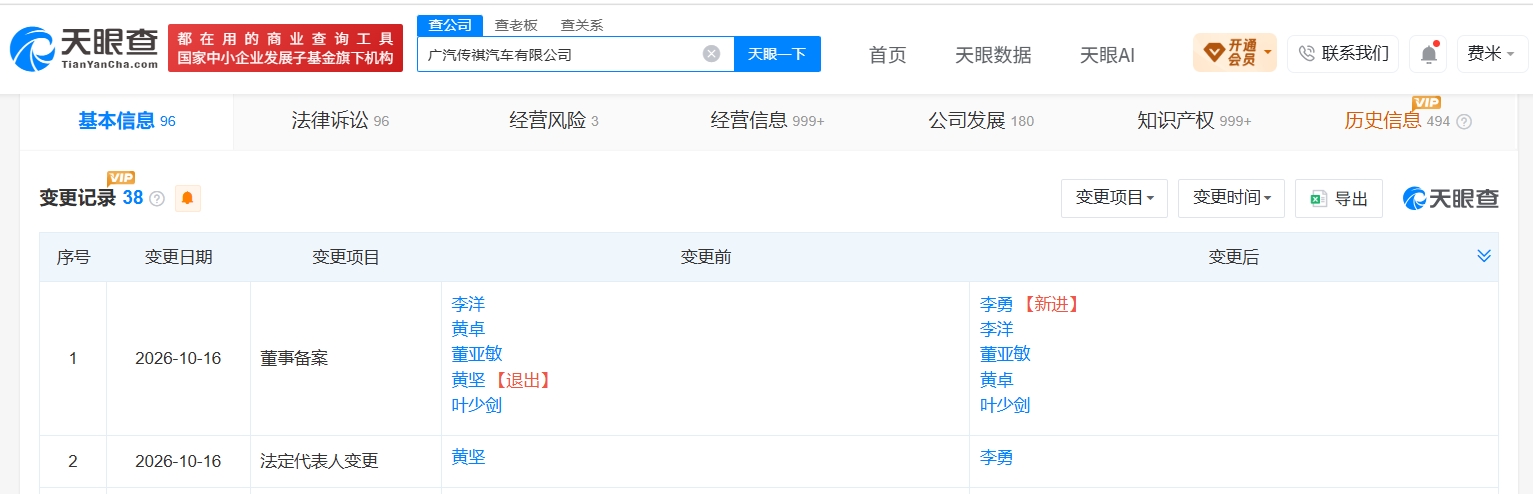1533x494 pixels.
Task: Select the 2026-10-16 date in row 1
Action: (x=178, y=358)
